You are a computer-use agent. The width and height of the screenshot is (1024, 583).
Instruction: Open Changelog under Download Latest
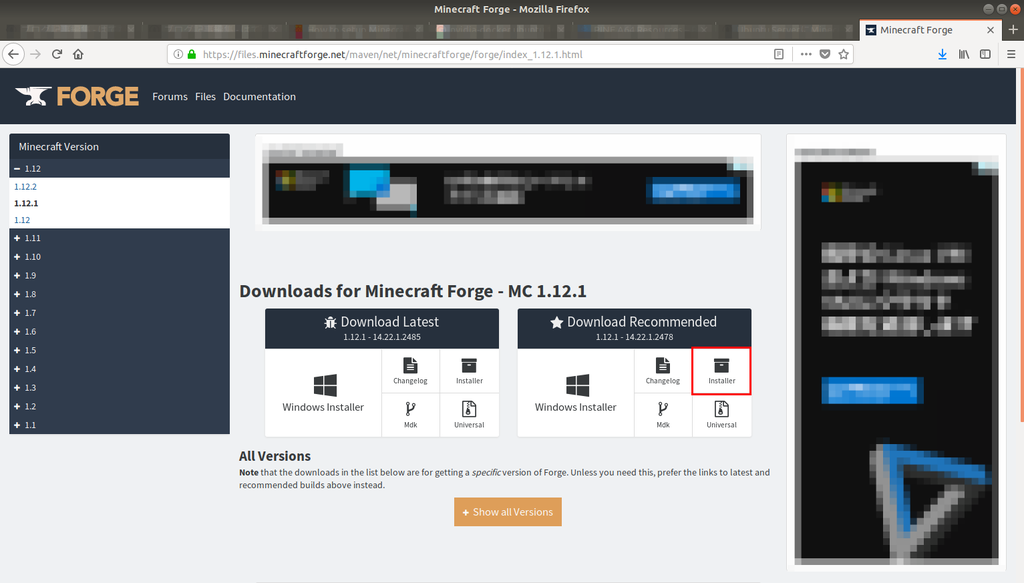point(410,371)
